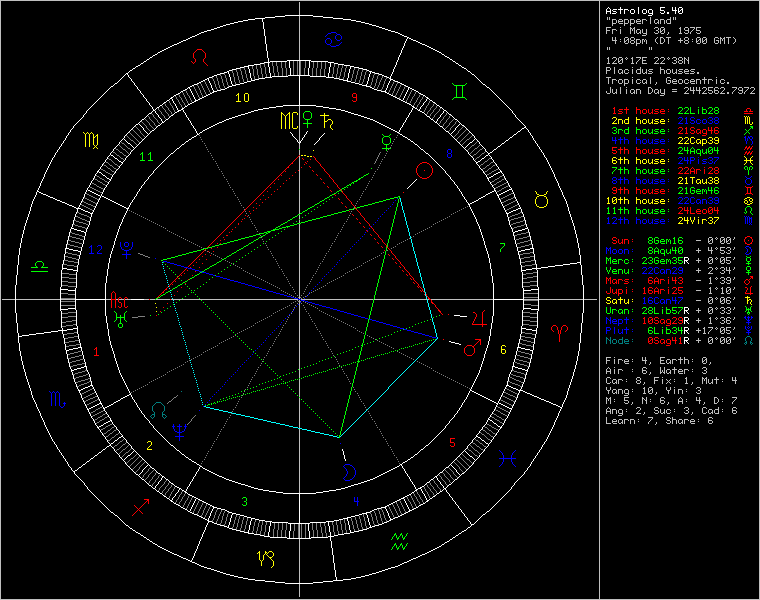Click the red Sagittarius arrow glyph on the ring
Screen dimensions: 760x600
[141, 507]
